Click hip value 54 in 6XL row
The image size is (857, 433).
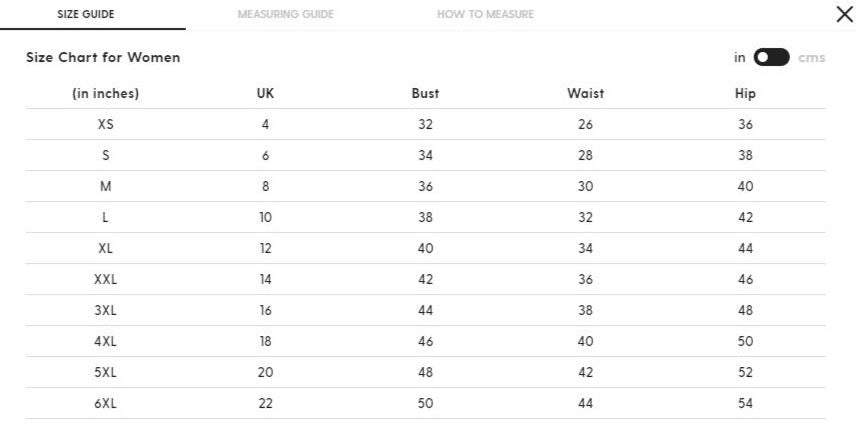(745, 403)
